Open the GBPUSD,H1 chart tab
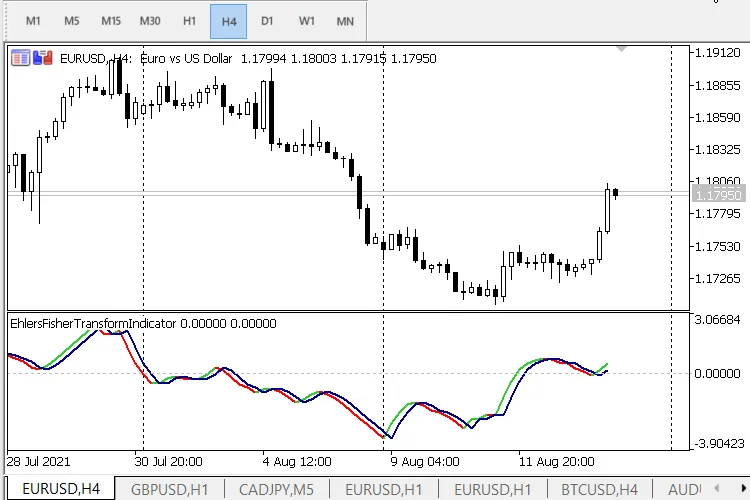 pyautogui.click(x=170, y=489)
